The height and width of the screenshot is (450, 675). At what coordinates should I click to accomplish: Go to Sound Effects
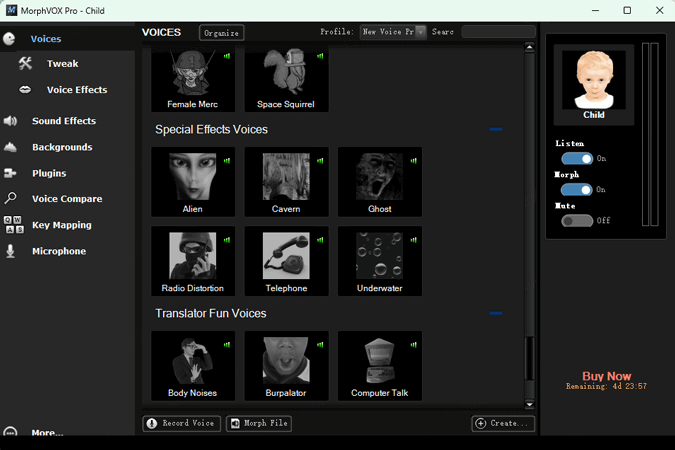click(x=64, y=121)
